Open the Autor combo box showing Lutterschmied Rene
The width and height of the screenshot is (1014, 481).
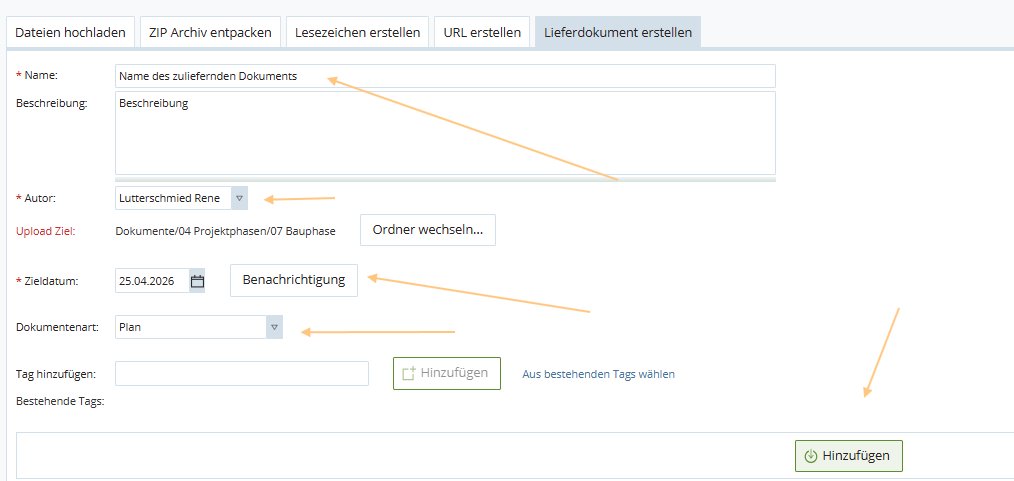181,198
